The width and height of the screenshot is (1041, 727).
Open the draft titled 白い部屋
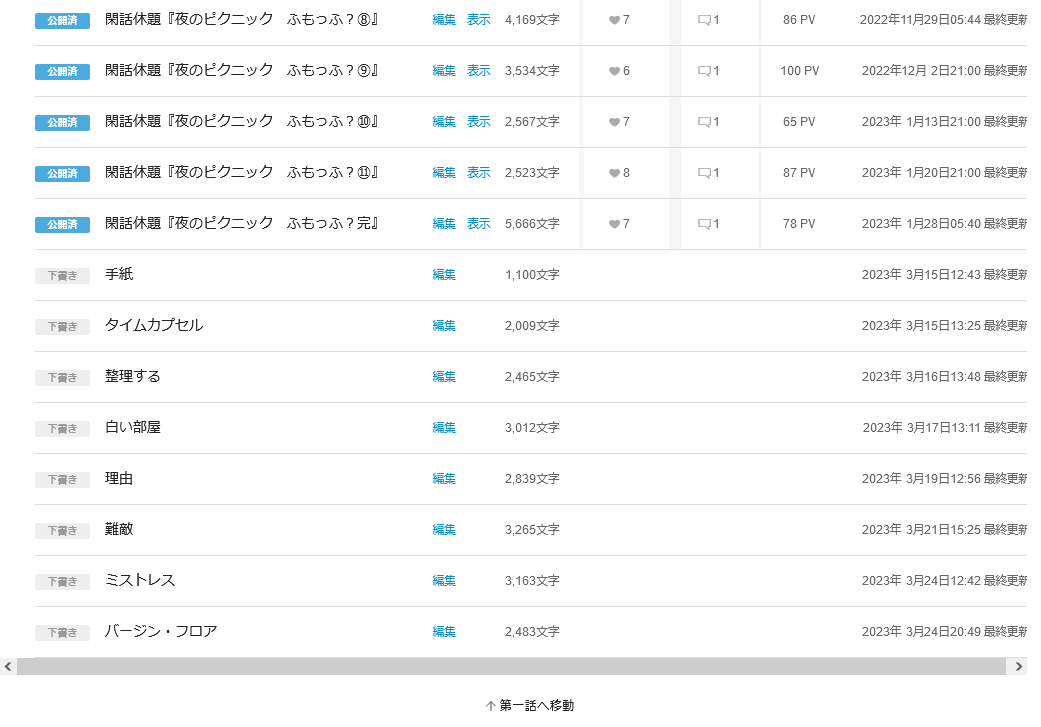(133, 428)
